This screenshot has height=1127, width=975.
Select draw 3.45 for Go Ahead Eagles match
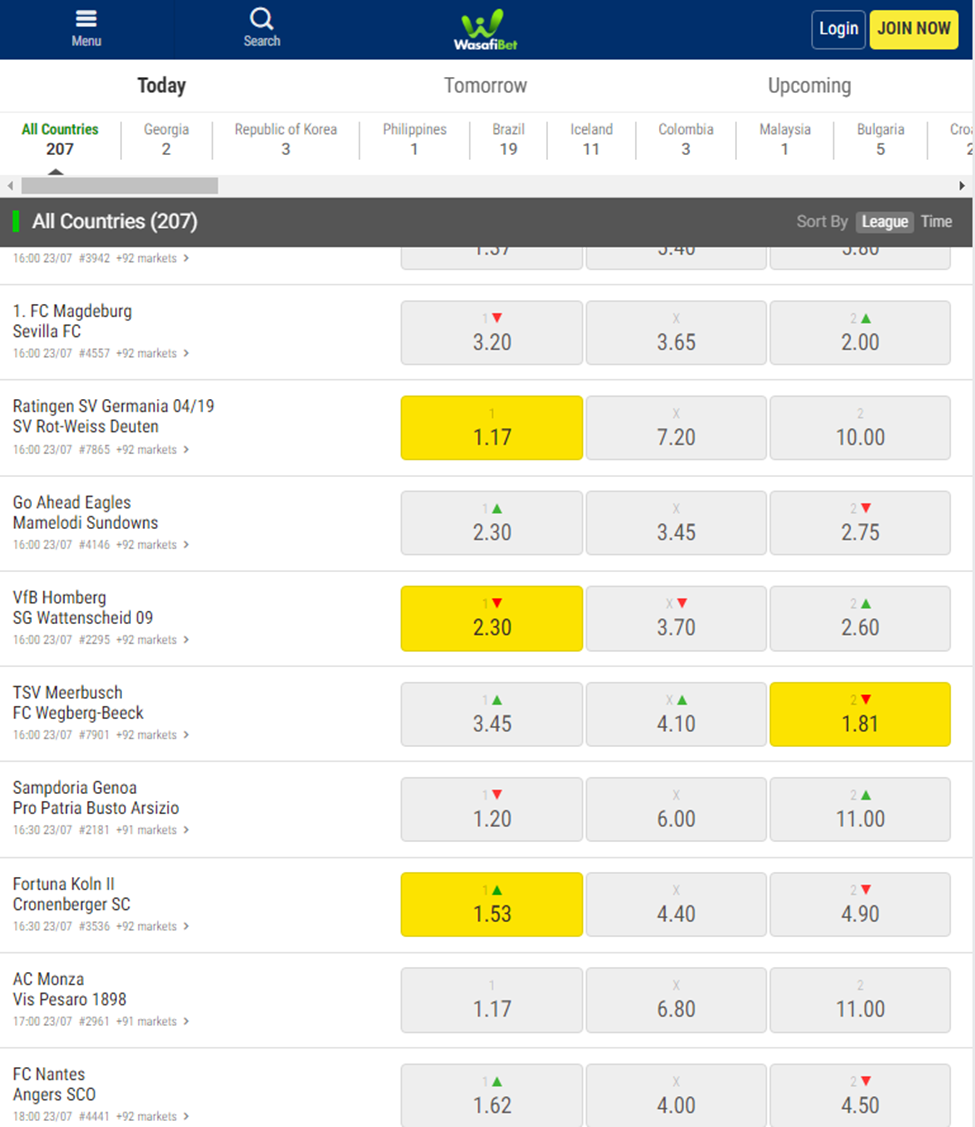point(676,523)
